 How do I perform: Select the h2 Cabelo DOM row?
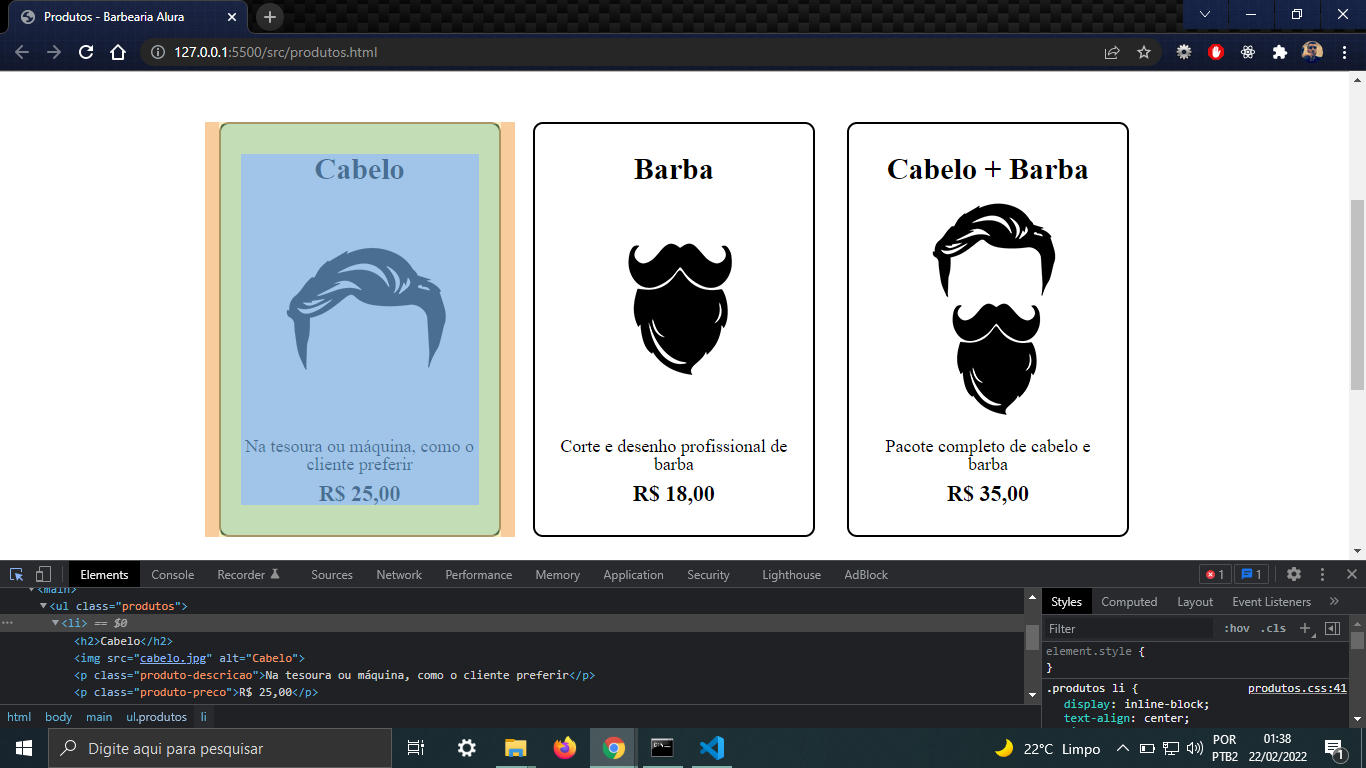512,641
